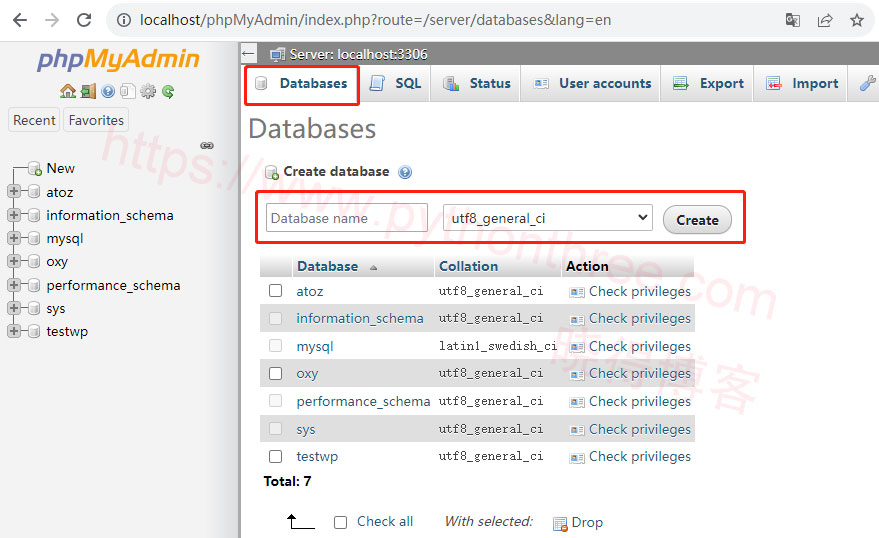Expand the mysql tree node
879x538 pixels.
click(x=14, y=238)
